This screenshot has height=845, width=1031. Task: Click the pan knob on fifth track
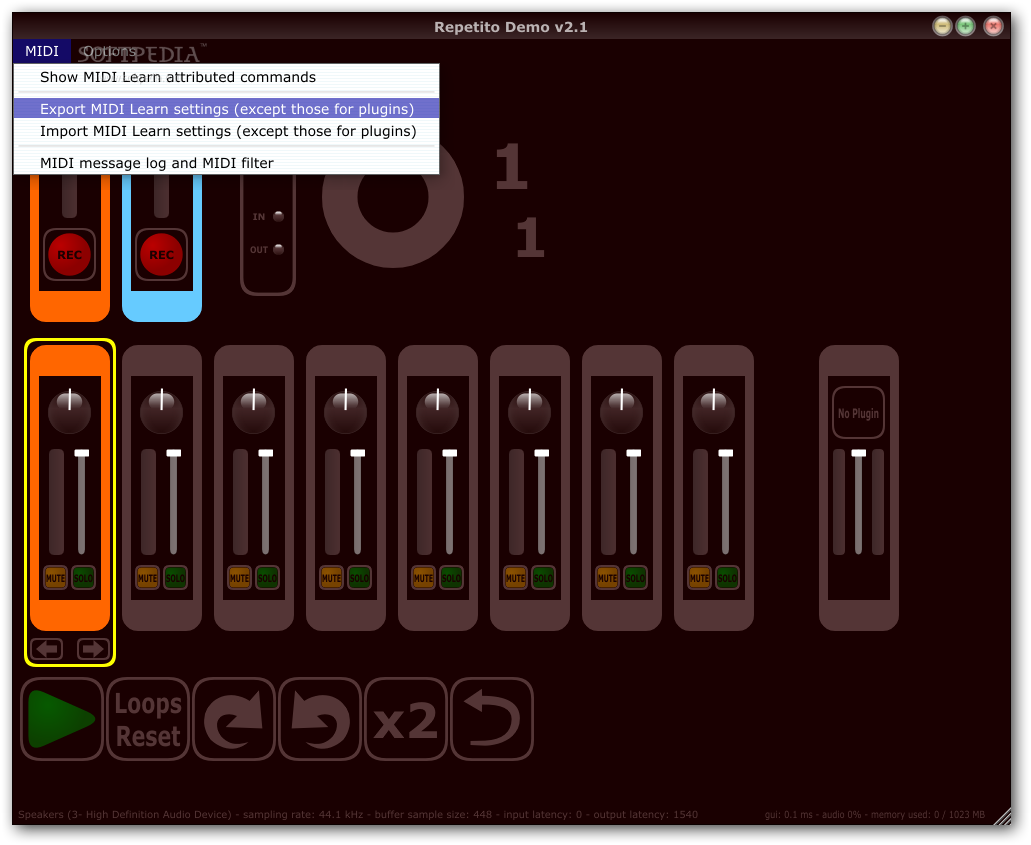pyautogui.click(x=438, y=411)
